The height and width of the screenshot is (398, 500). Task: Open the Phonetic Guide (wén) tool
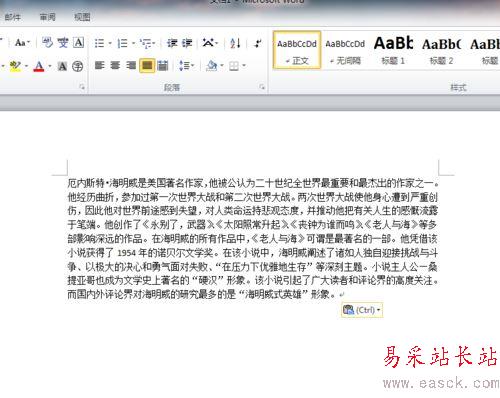63,43
